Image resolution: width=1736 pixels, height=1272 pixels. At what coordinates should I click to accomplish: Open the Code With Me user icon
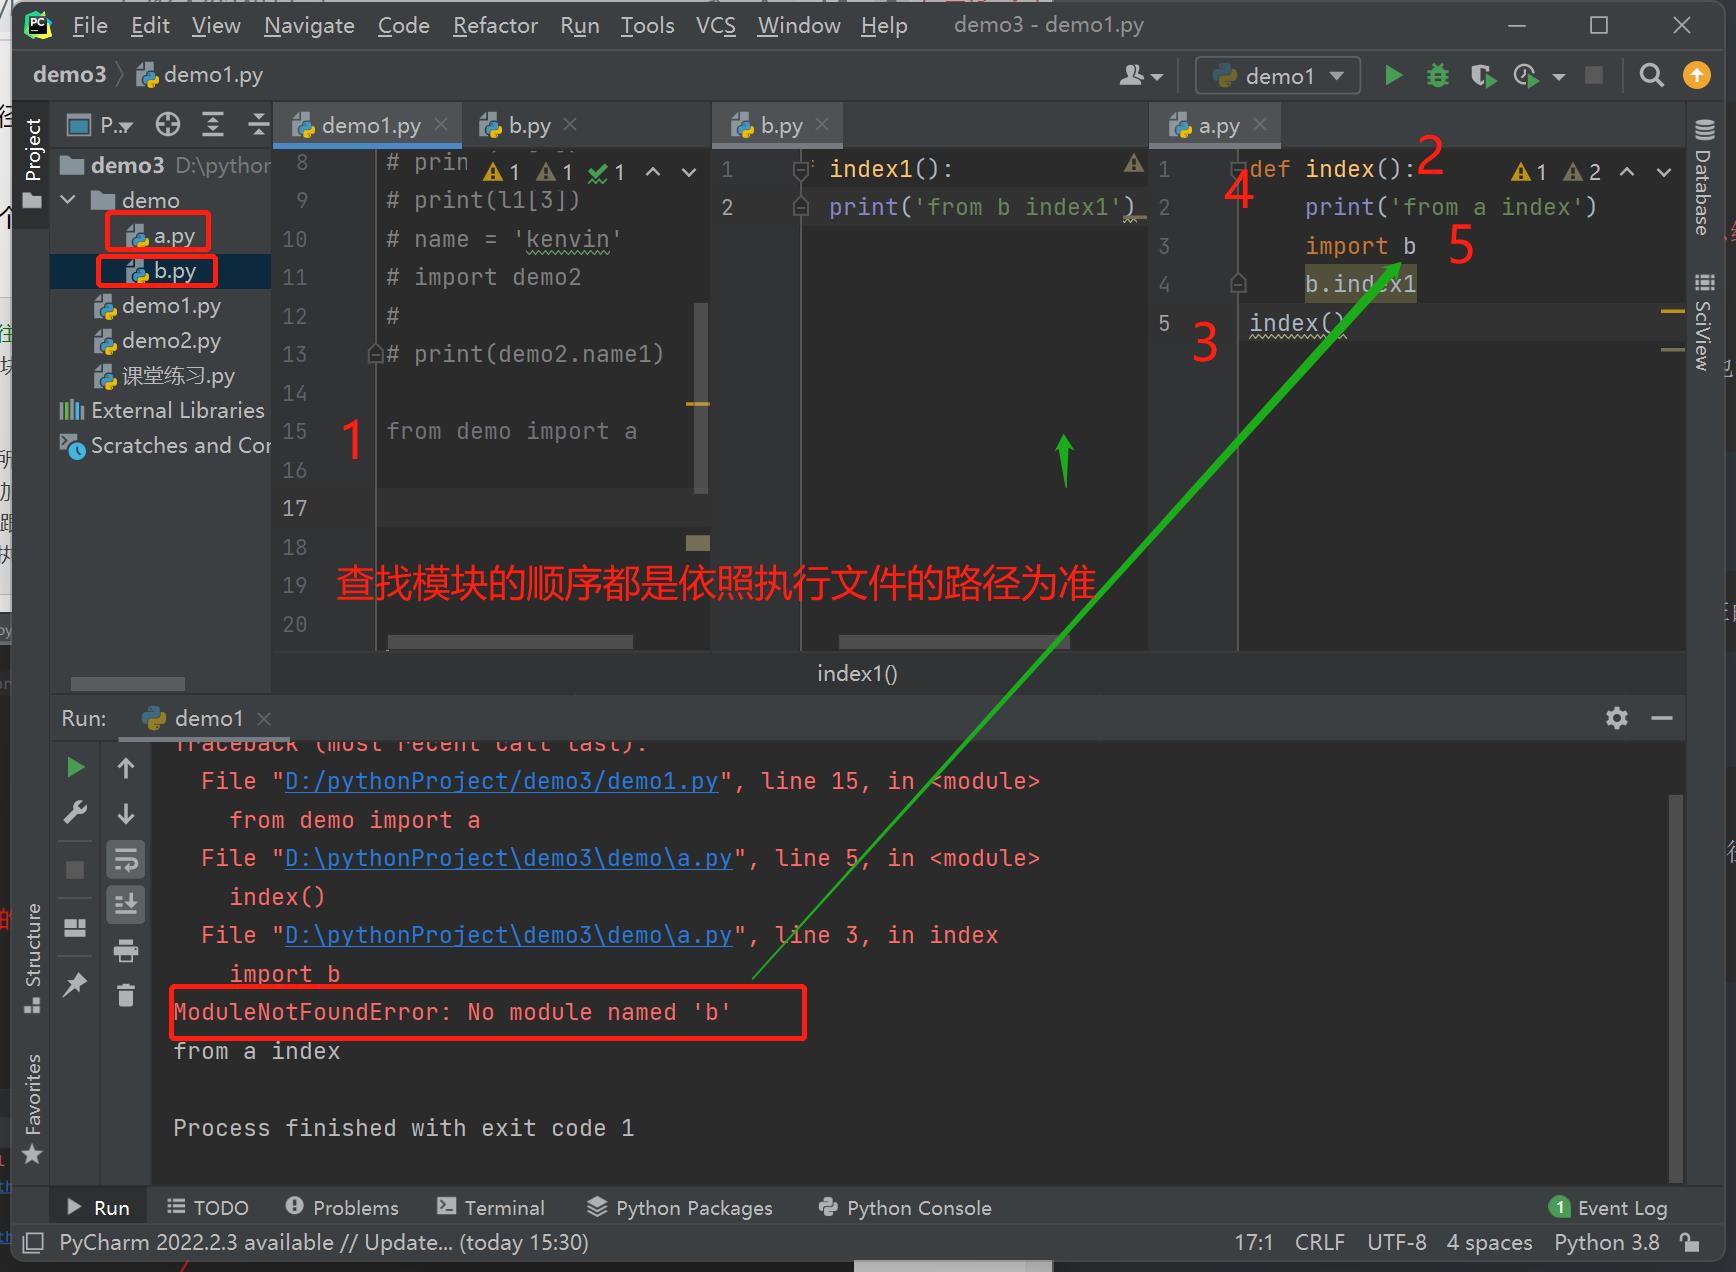pos(1140,76)
